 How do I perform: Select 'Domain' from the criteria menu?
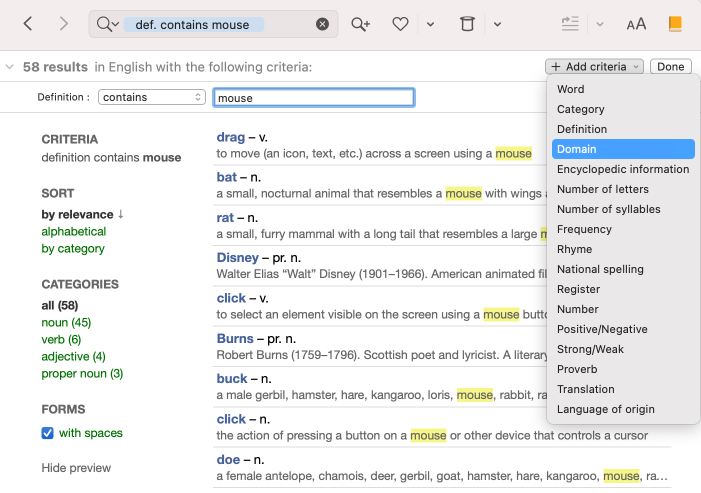[x=577, y=149]
